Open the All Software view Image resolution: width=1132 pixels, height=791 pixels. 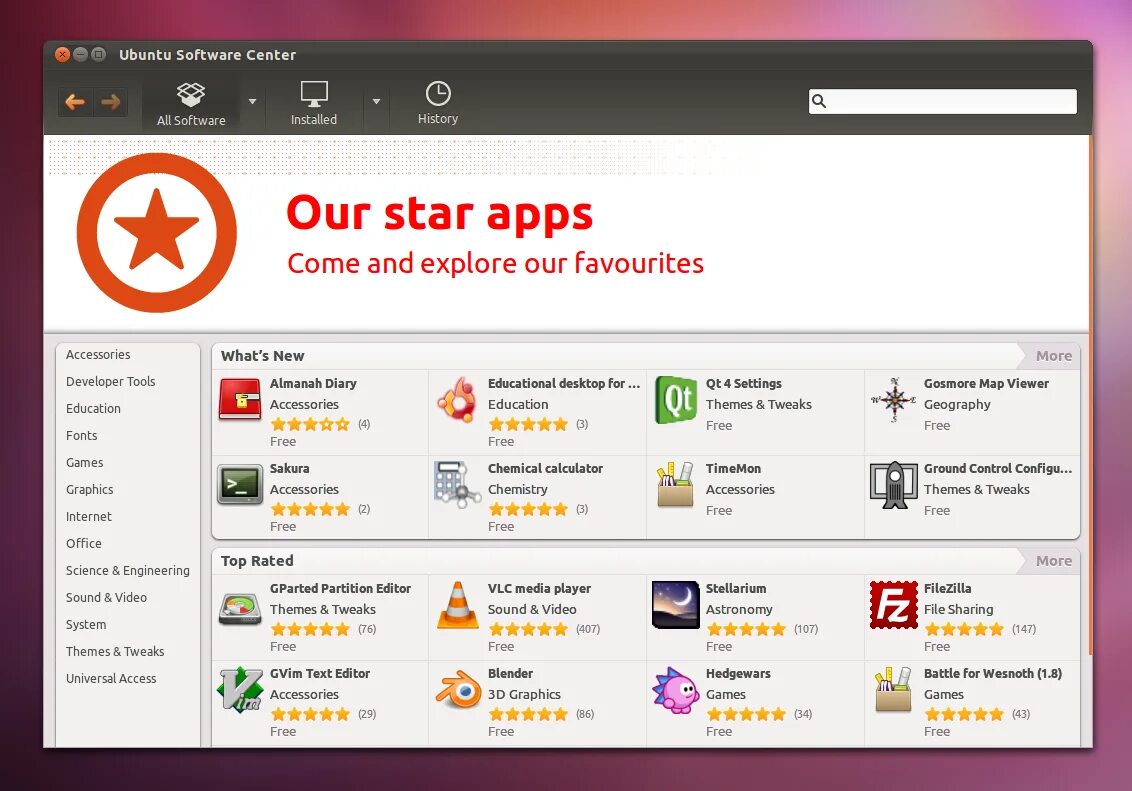tap(191, 103)
